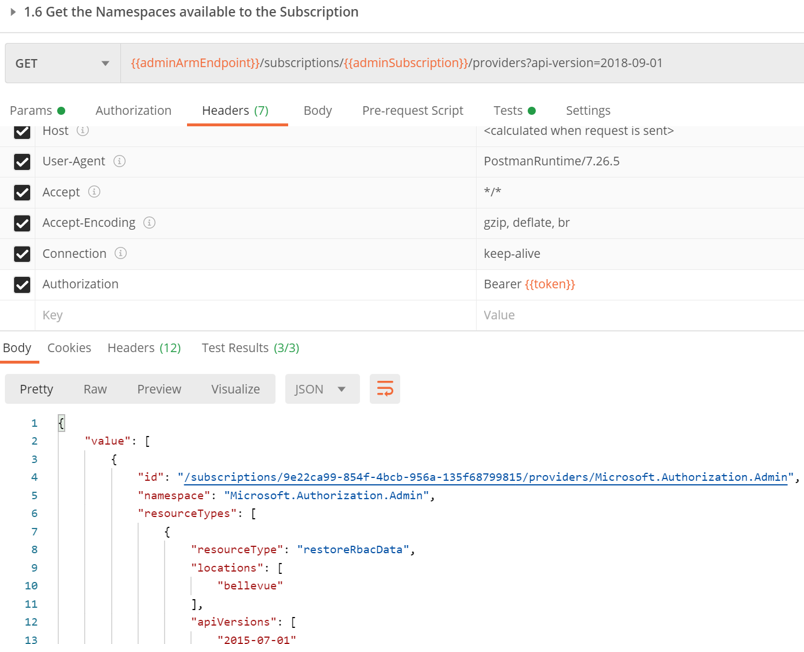Uncheck the Host header checkbox
Screen dimensions: 804x652
click(x=22, y=131)
